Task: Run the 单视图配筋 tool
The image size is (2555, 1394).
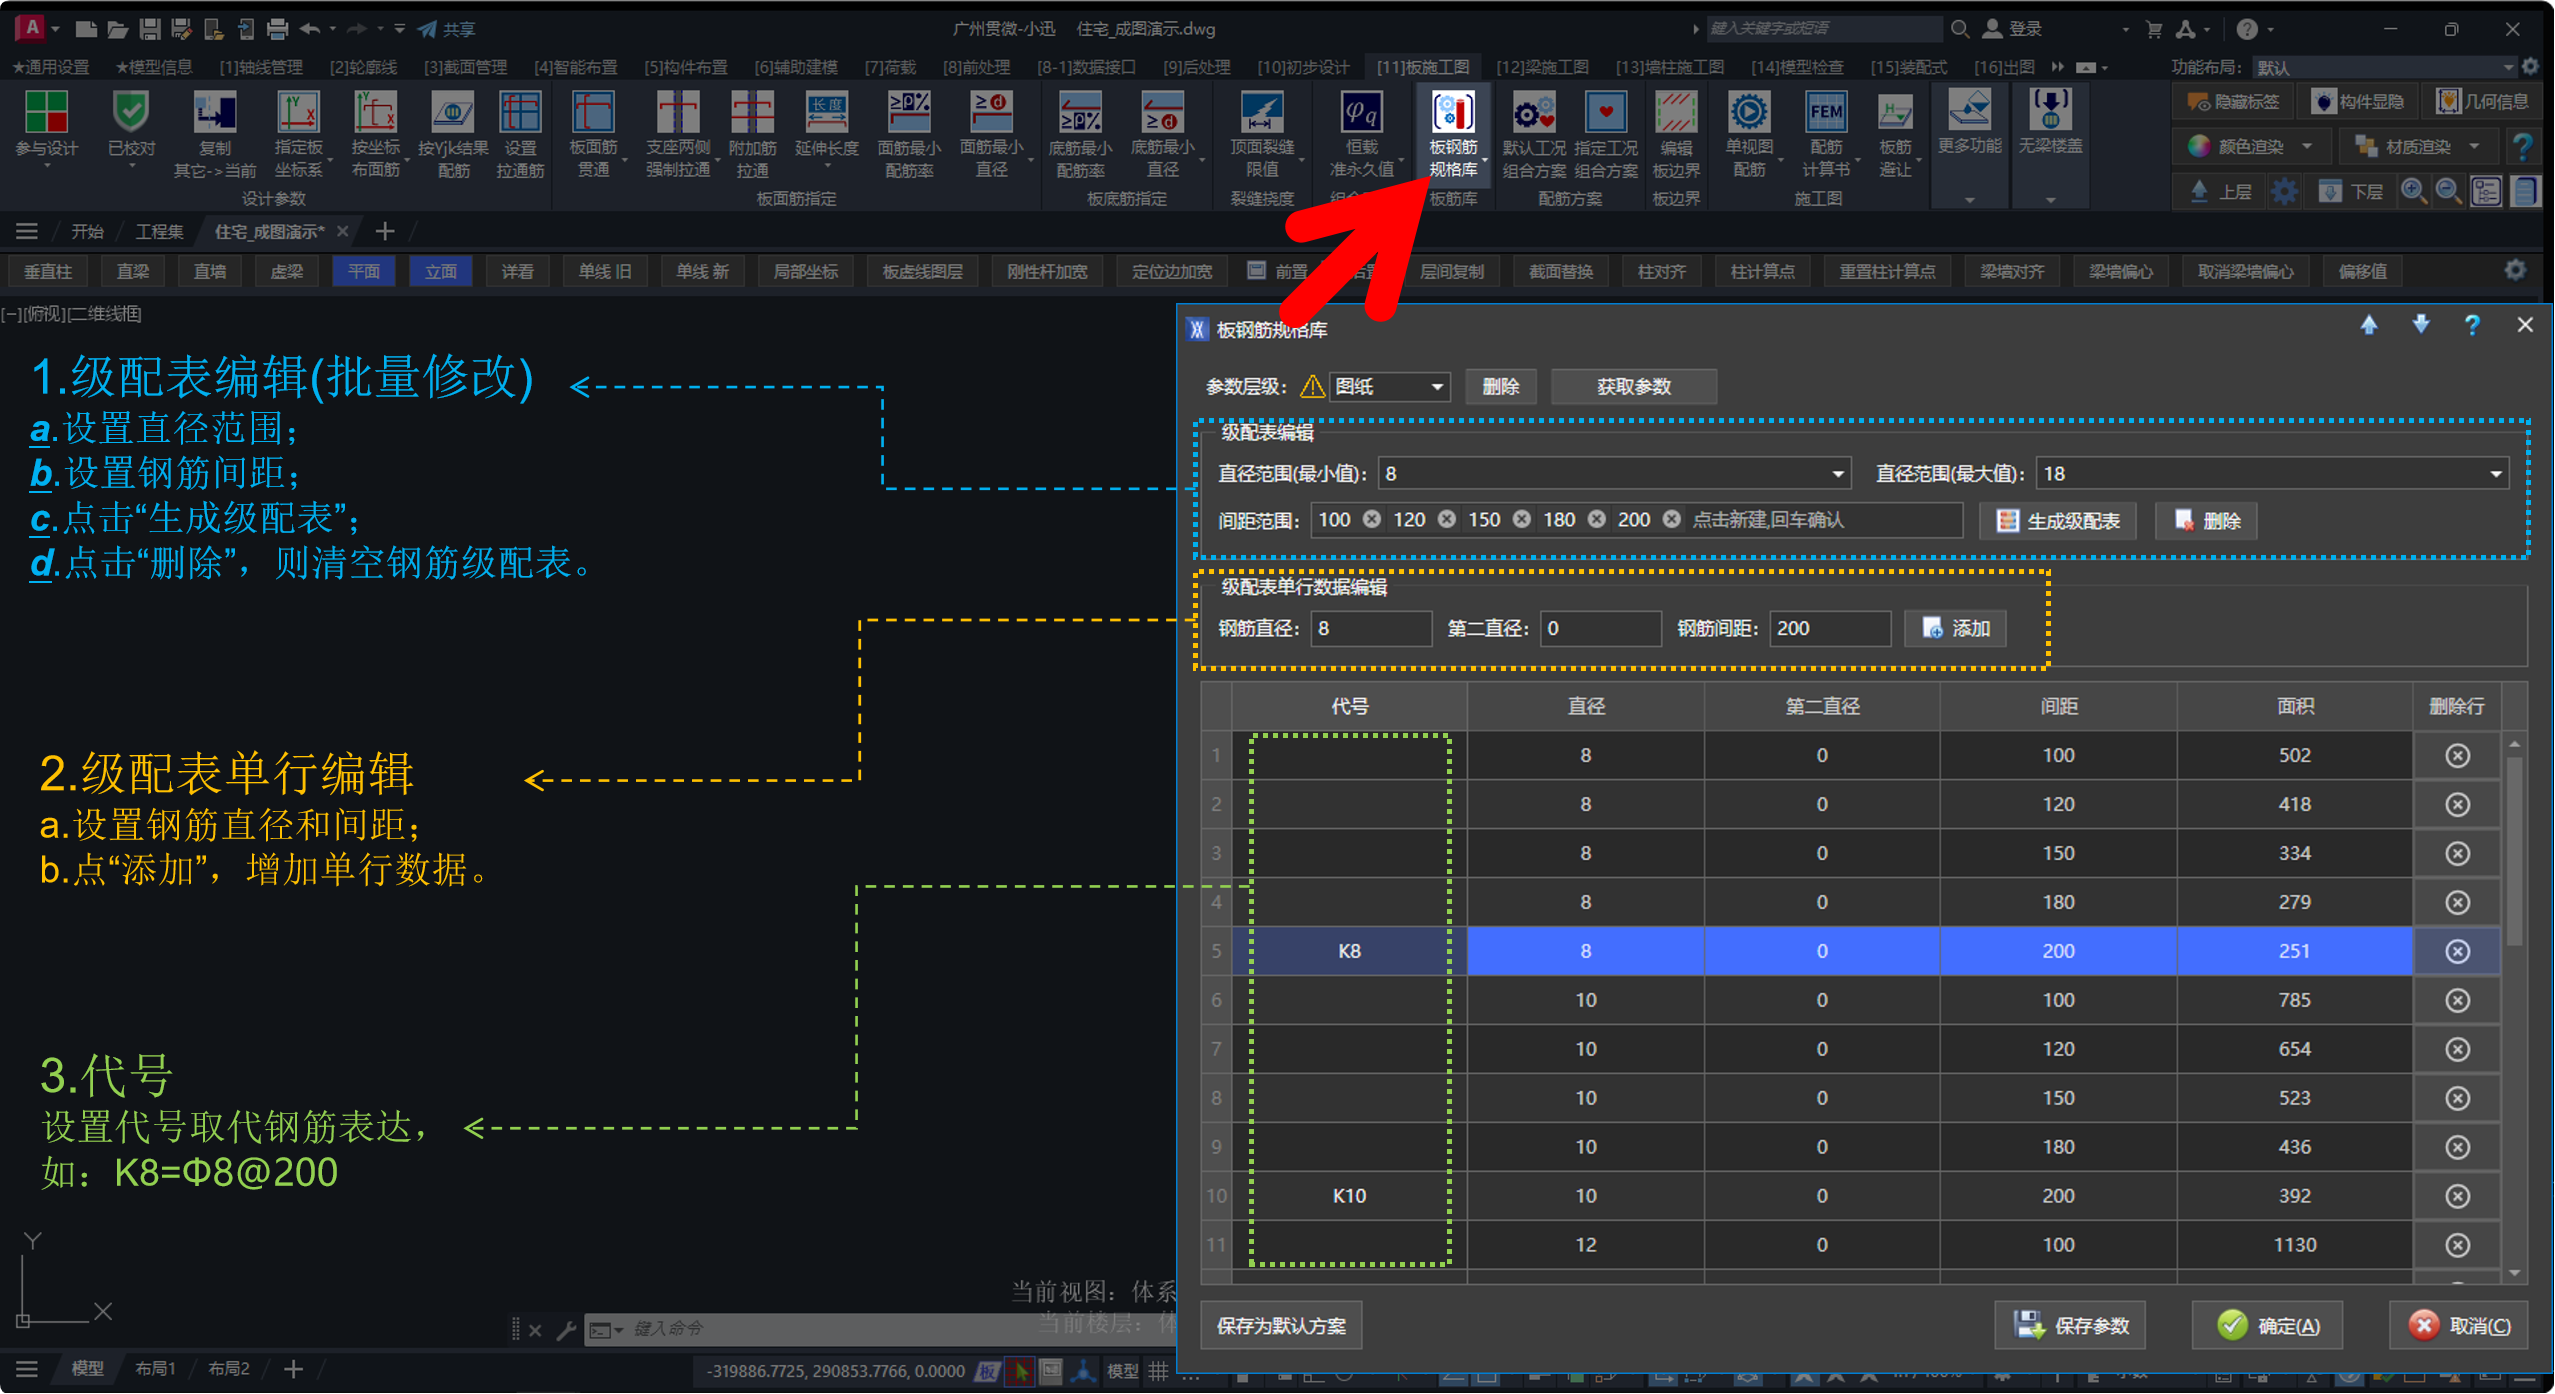Action: pos(1749,134)
